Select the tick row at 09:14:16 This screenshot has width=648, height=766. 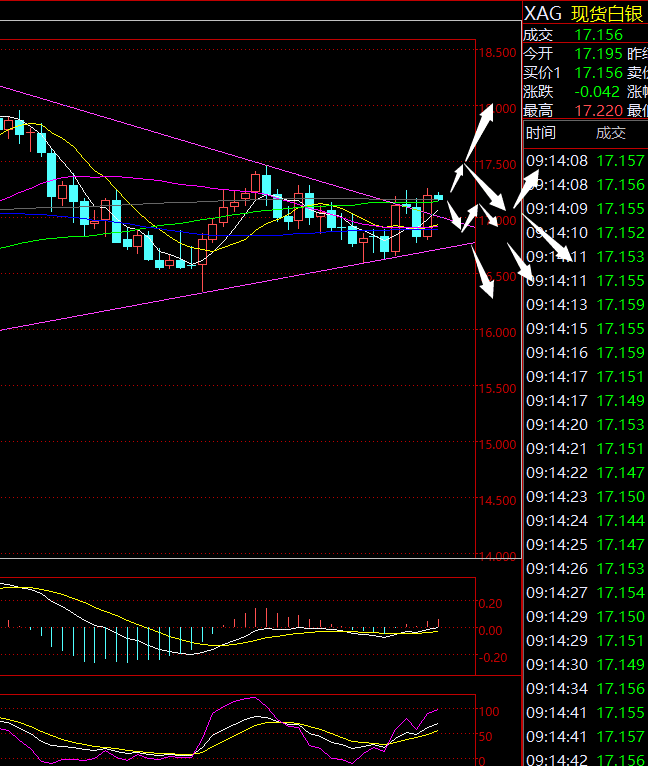(x=585, y=352)
